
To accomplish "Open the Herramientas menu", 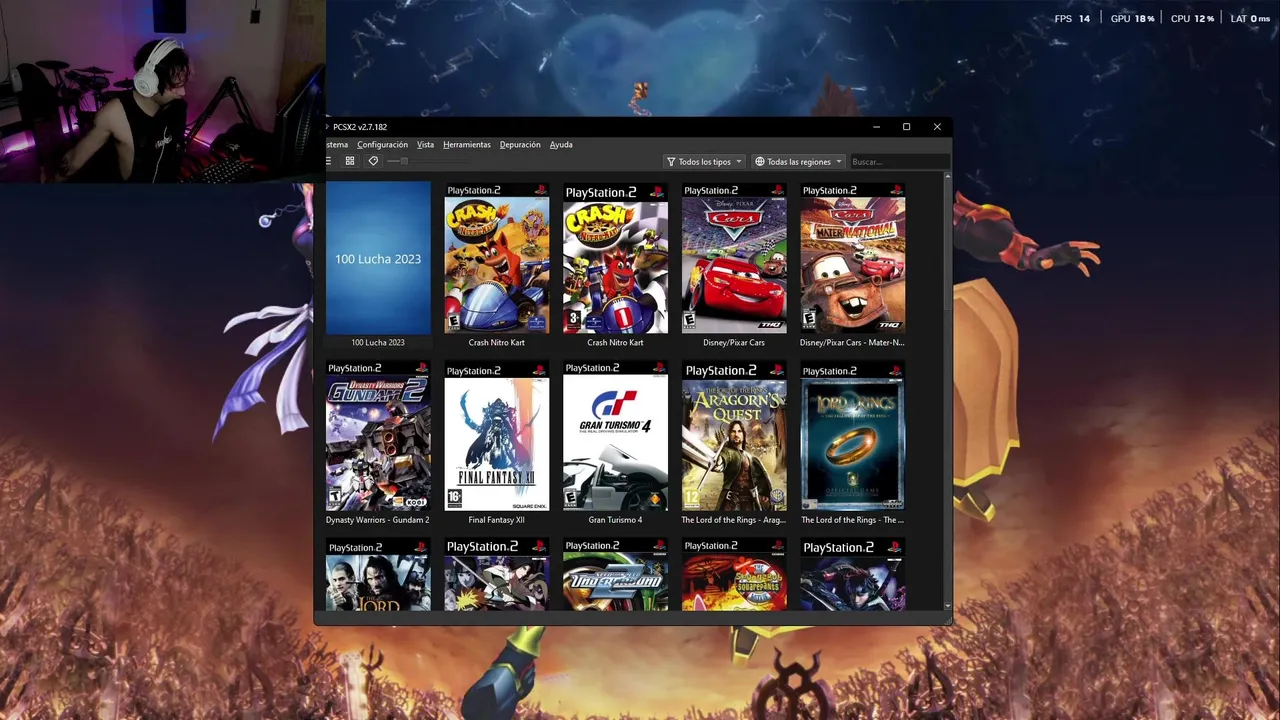I will point(467,144).
